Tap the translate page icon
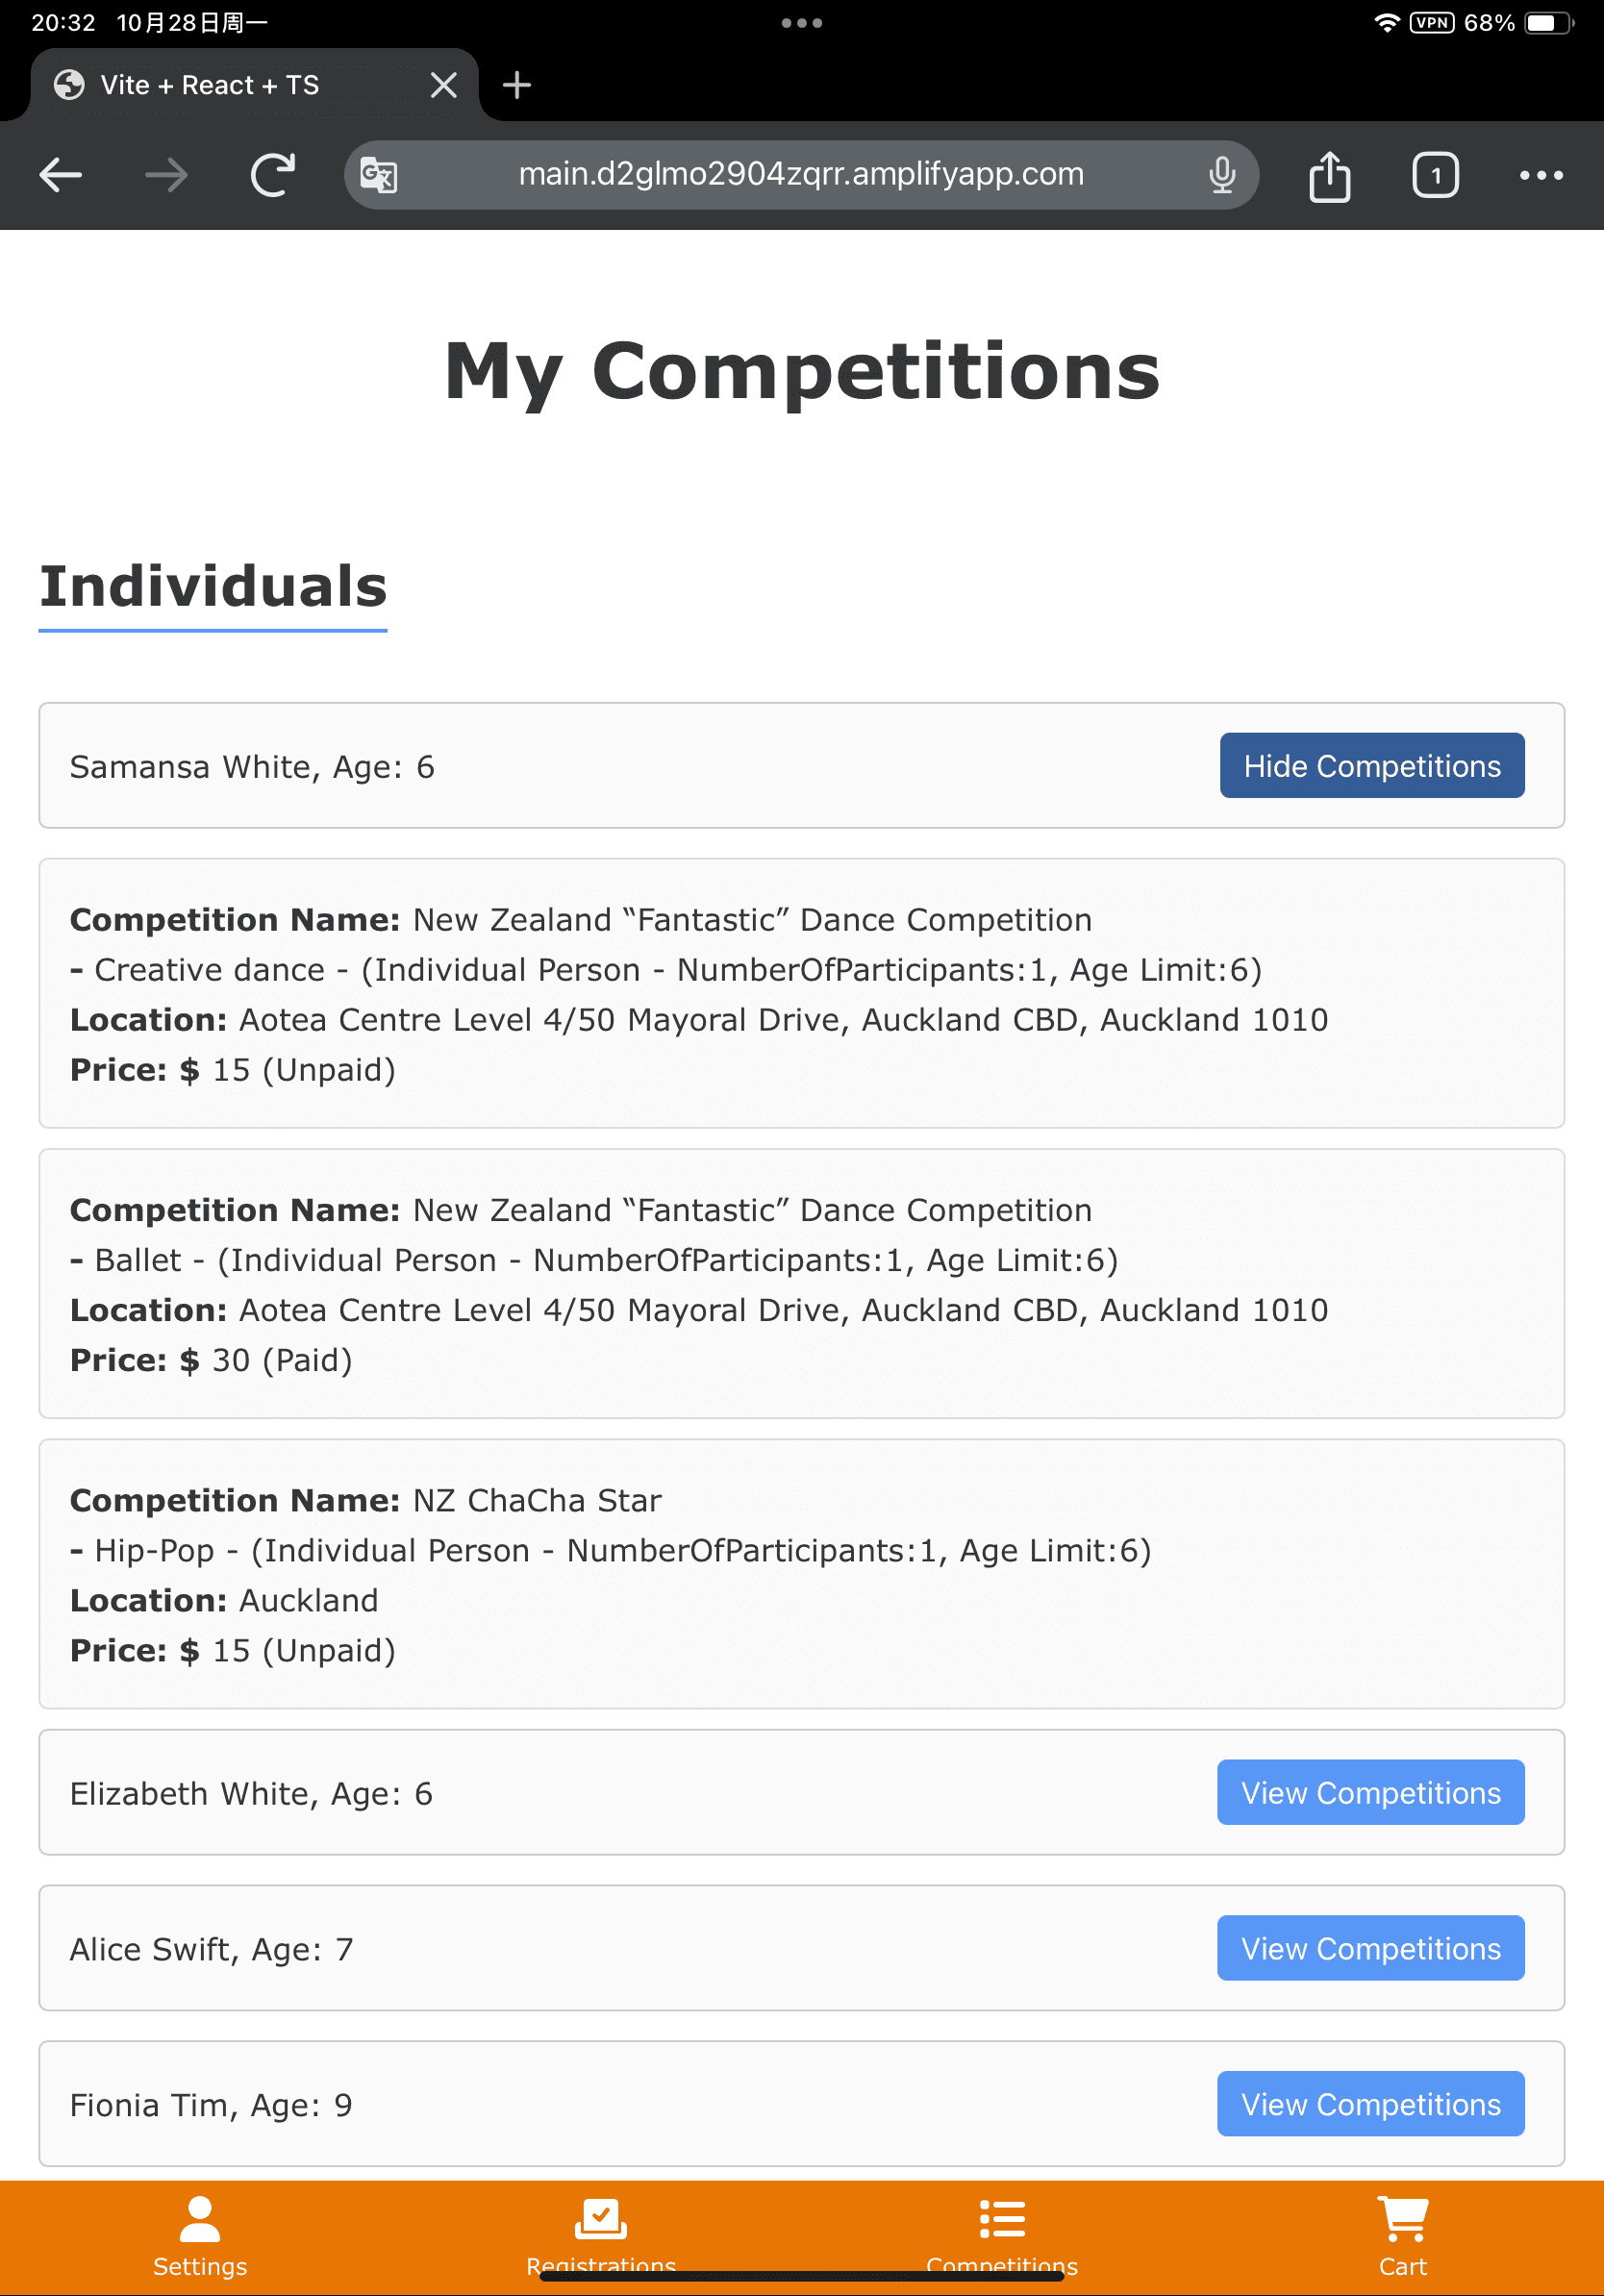This screenshot has width=1604, height=2296. [x=379, y=175]
